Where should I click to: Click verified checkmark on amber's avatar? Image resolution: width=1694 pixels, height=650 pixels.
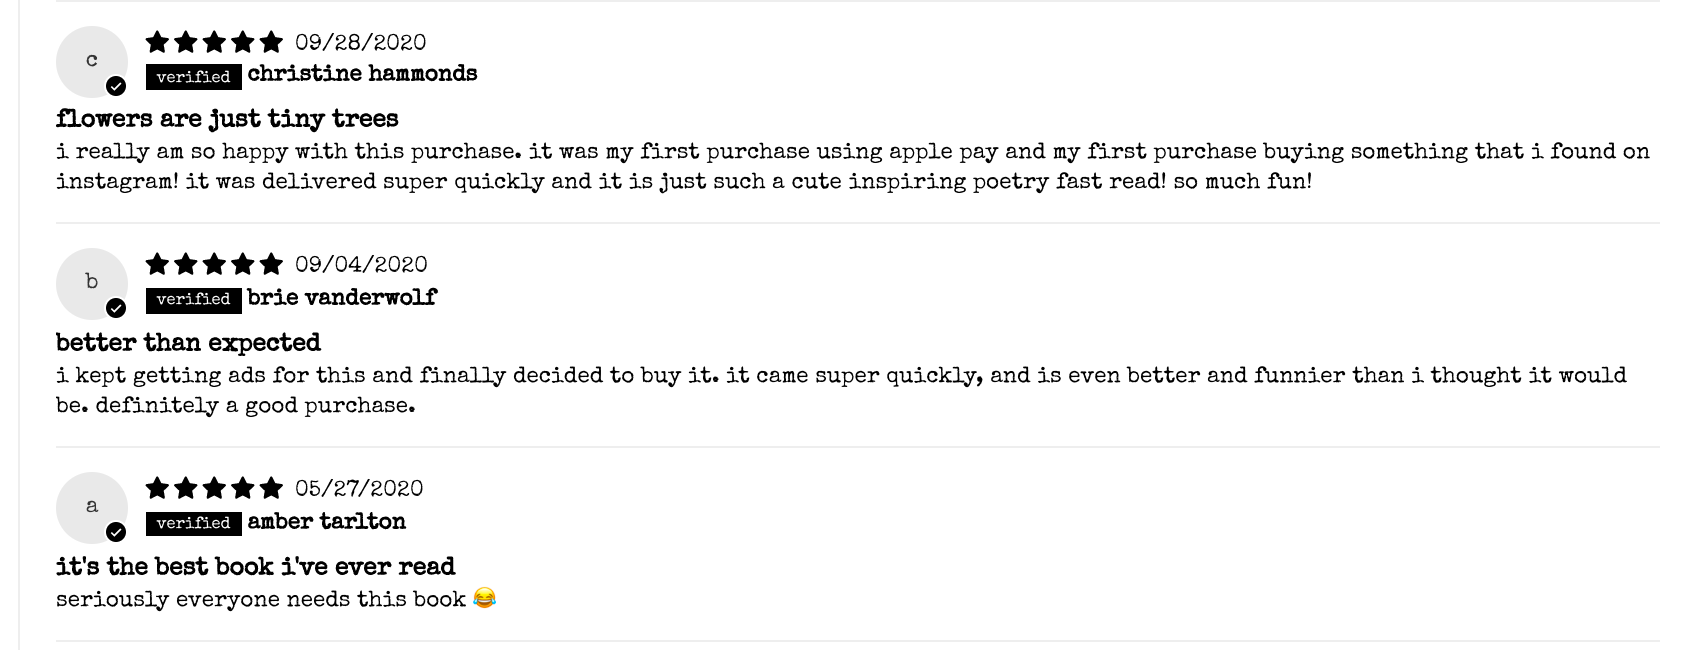pos(116,532)
